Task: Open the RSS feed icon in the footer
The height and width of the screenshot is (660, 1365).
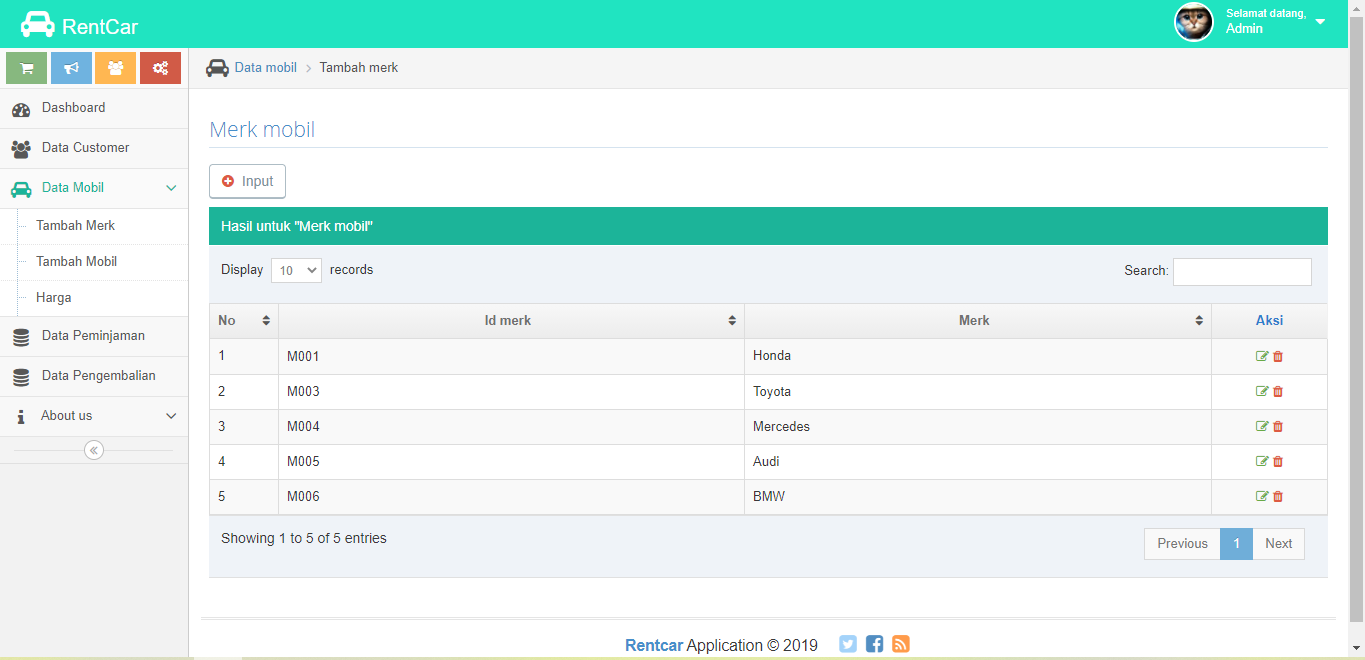Action: (900, 644)
